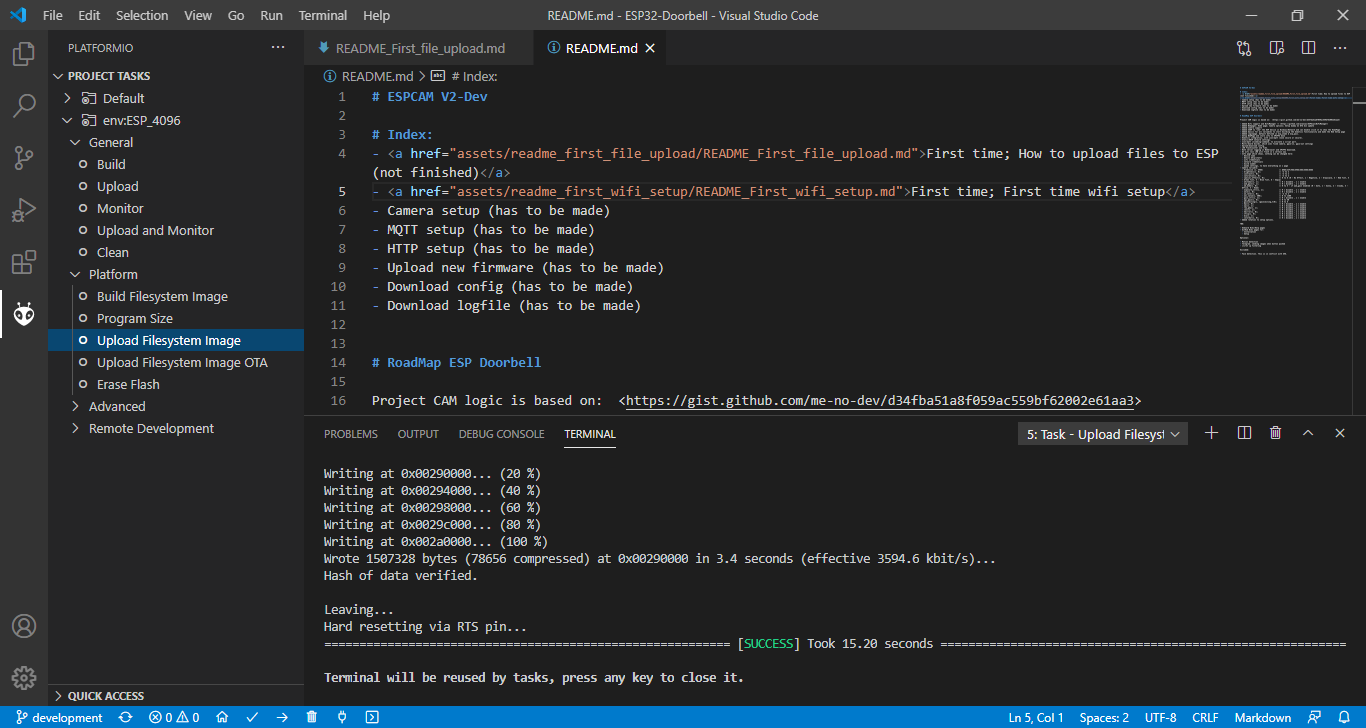Screen dimensions: 1366x728
Task: Select the PlatformIO alien icon
Action: pos(24,315)
